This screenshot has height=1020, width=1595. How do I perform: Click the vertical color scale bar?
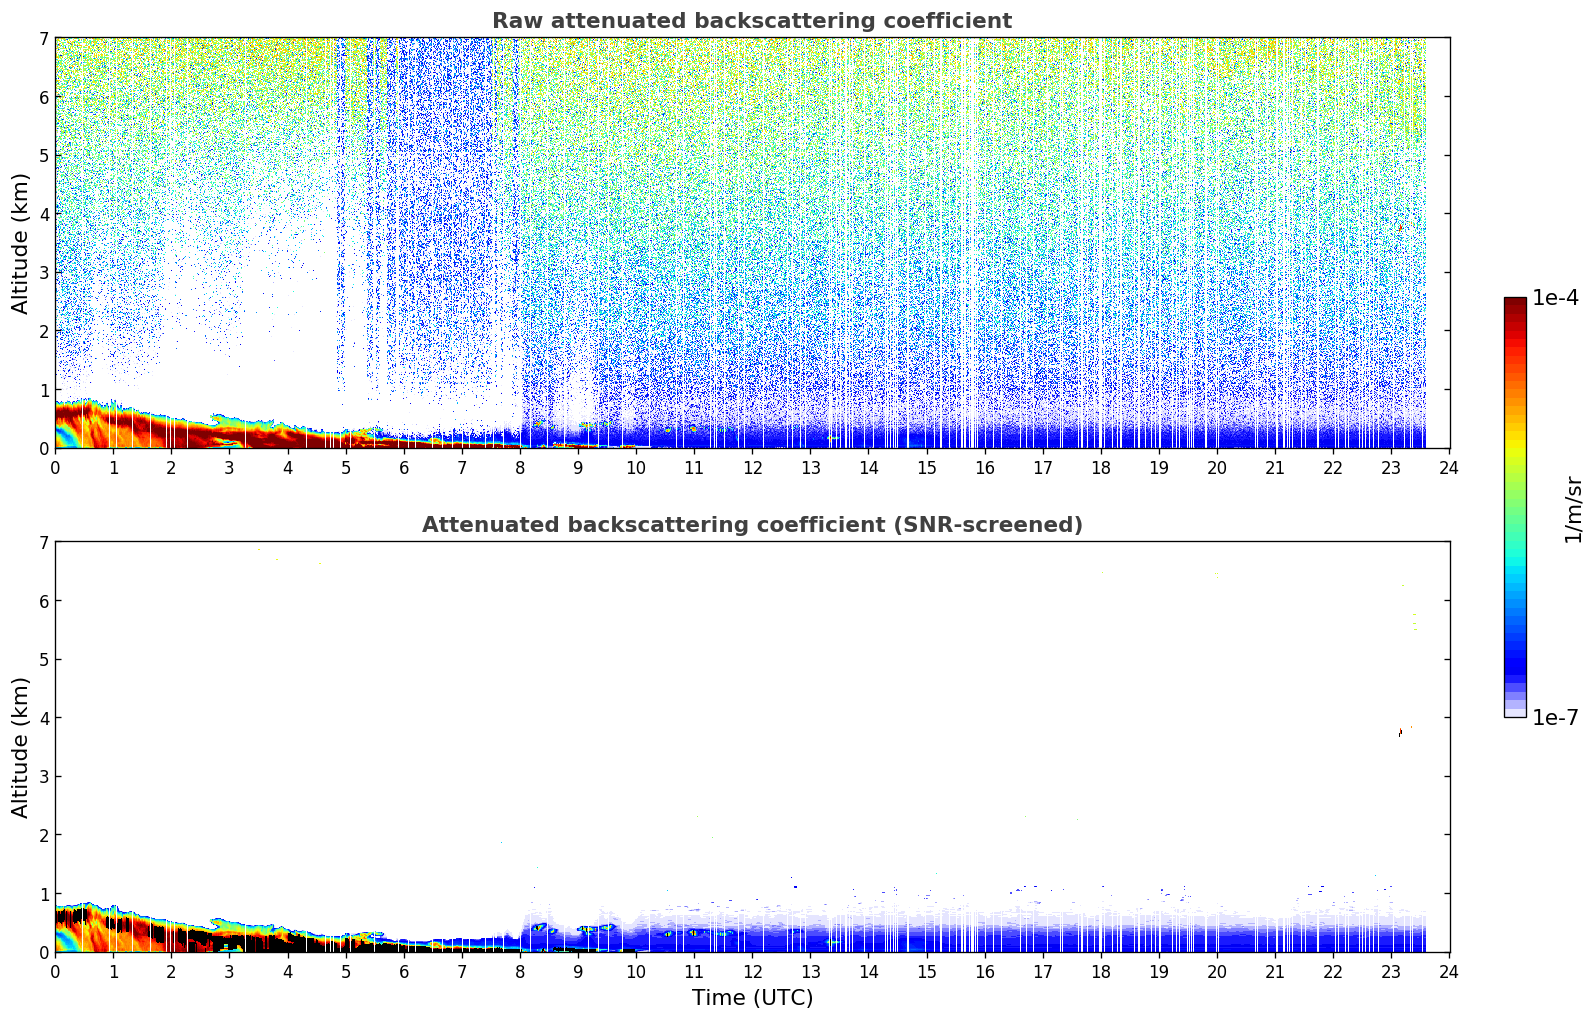point(1515,507)
